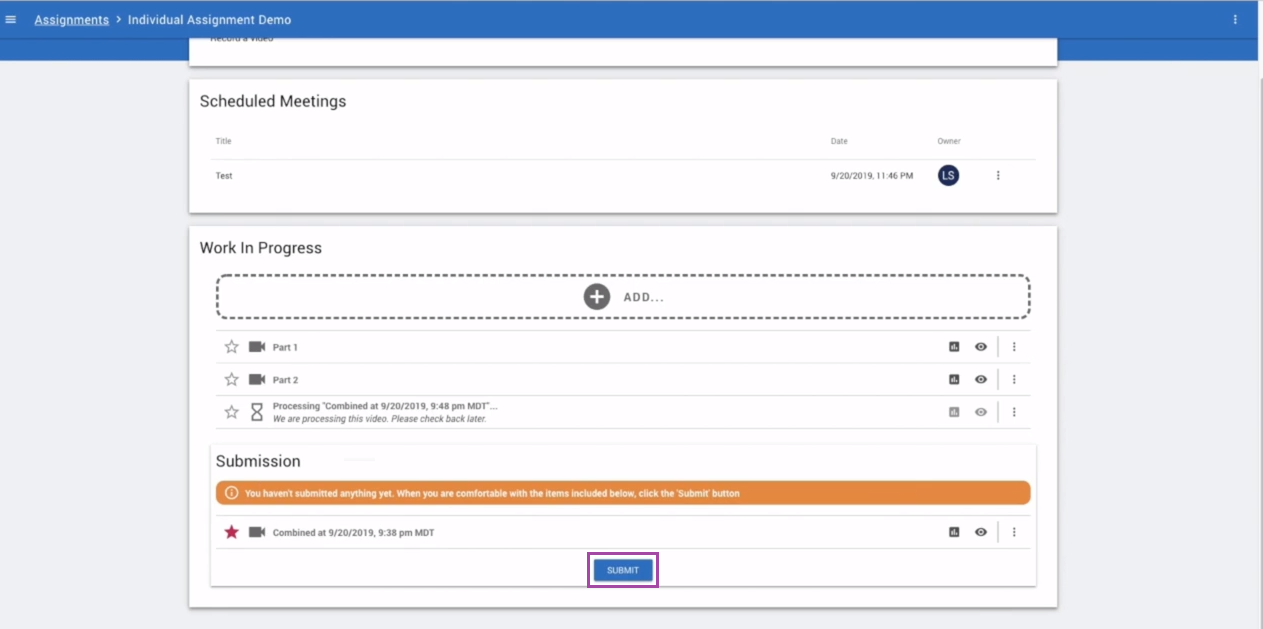Toggle visibility eye for processing video
1263x629 pixels.
(x=981, y=412)
